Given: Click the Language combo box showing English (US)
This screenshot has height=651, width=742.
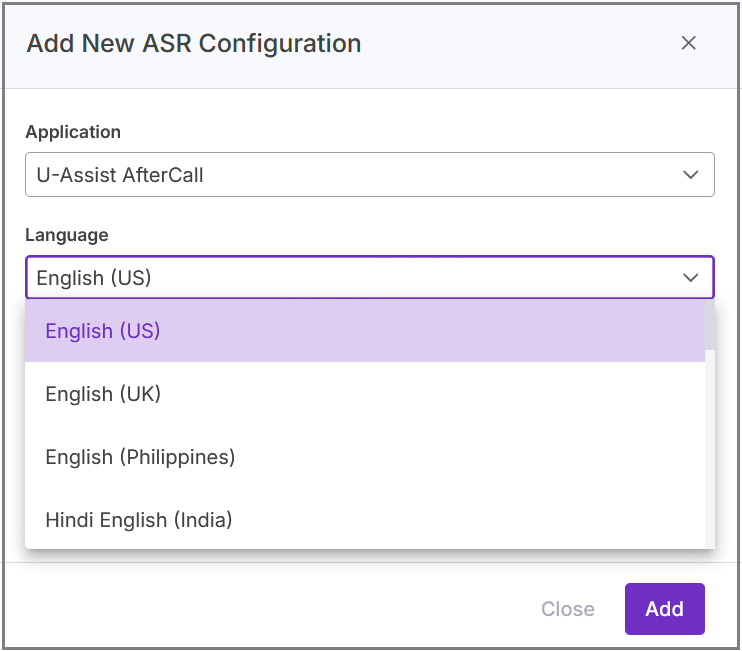Looking at the screenshot, I should (x=370, y=278).
